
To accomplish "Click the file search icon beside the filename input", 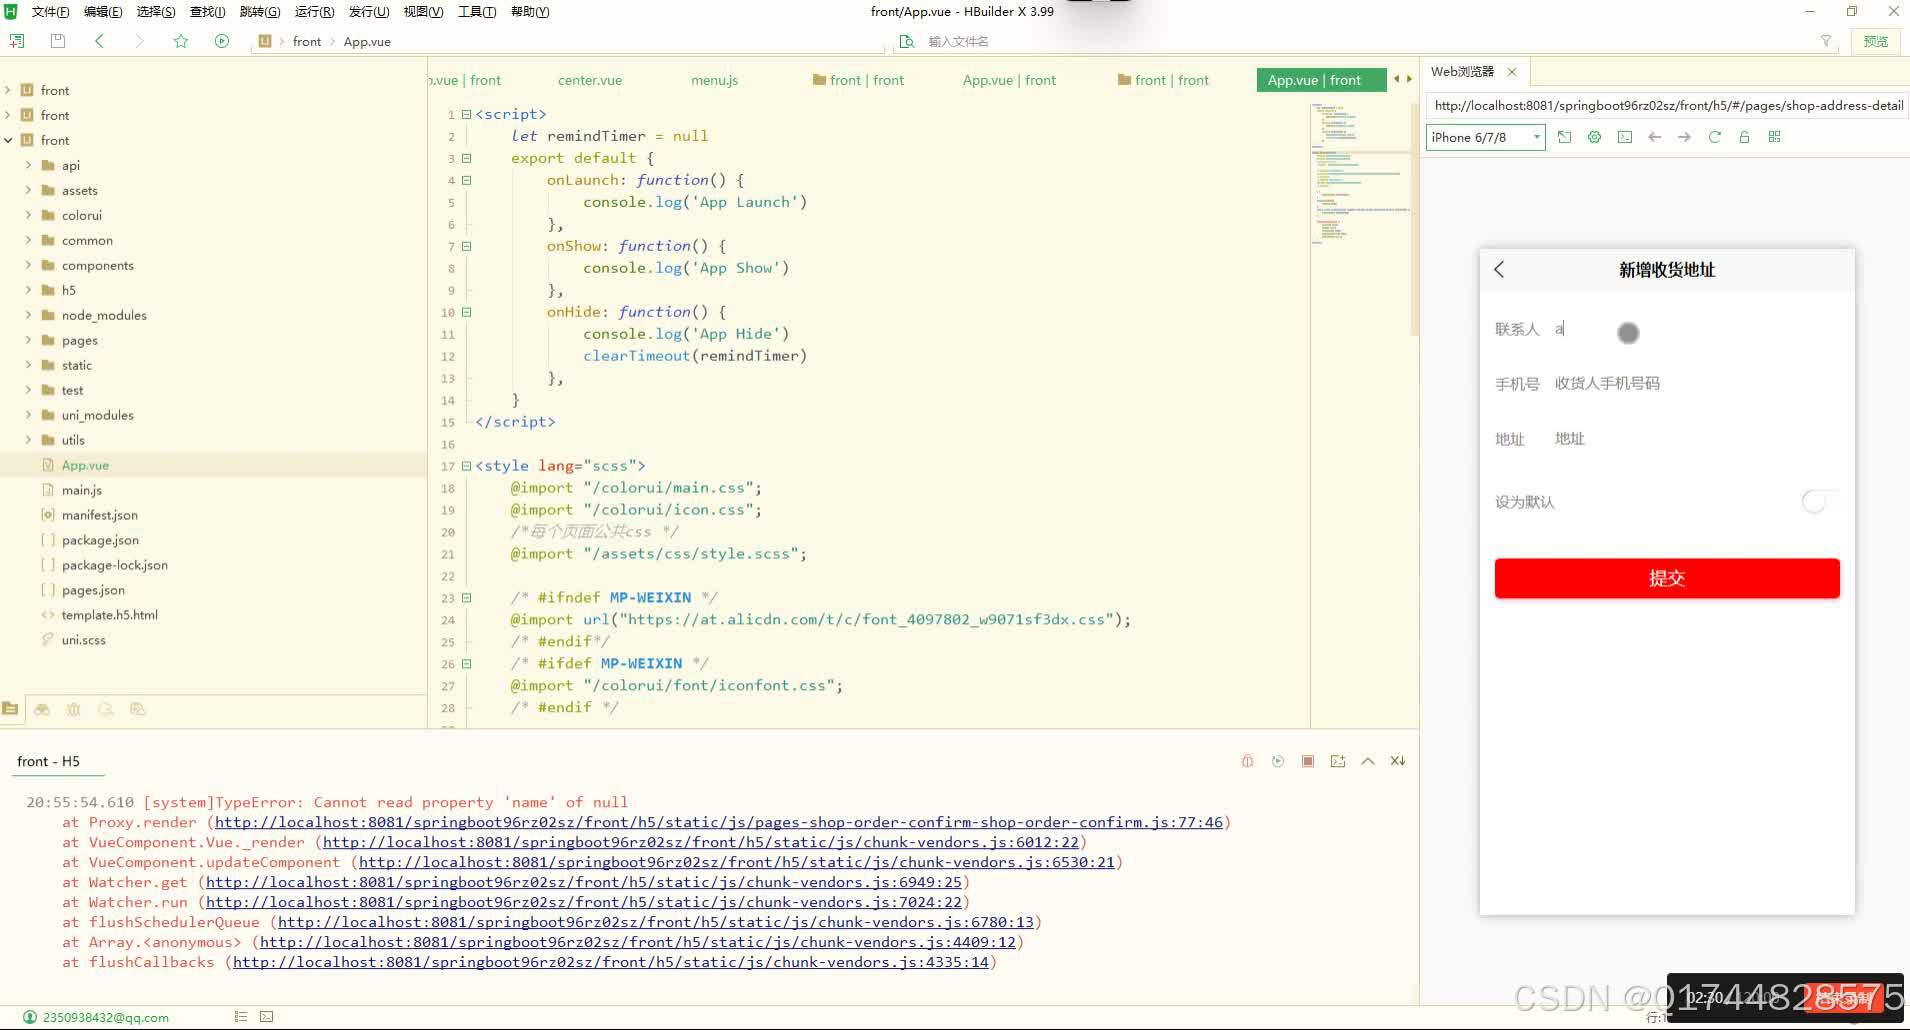I will click(907, 41).
